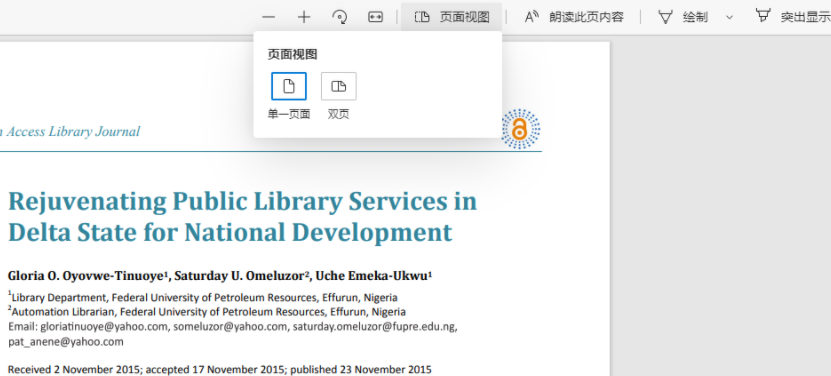Click email pat_anene@yahoo.com

66,342
